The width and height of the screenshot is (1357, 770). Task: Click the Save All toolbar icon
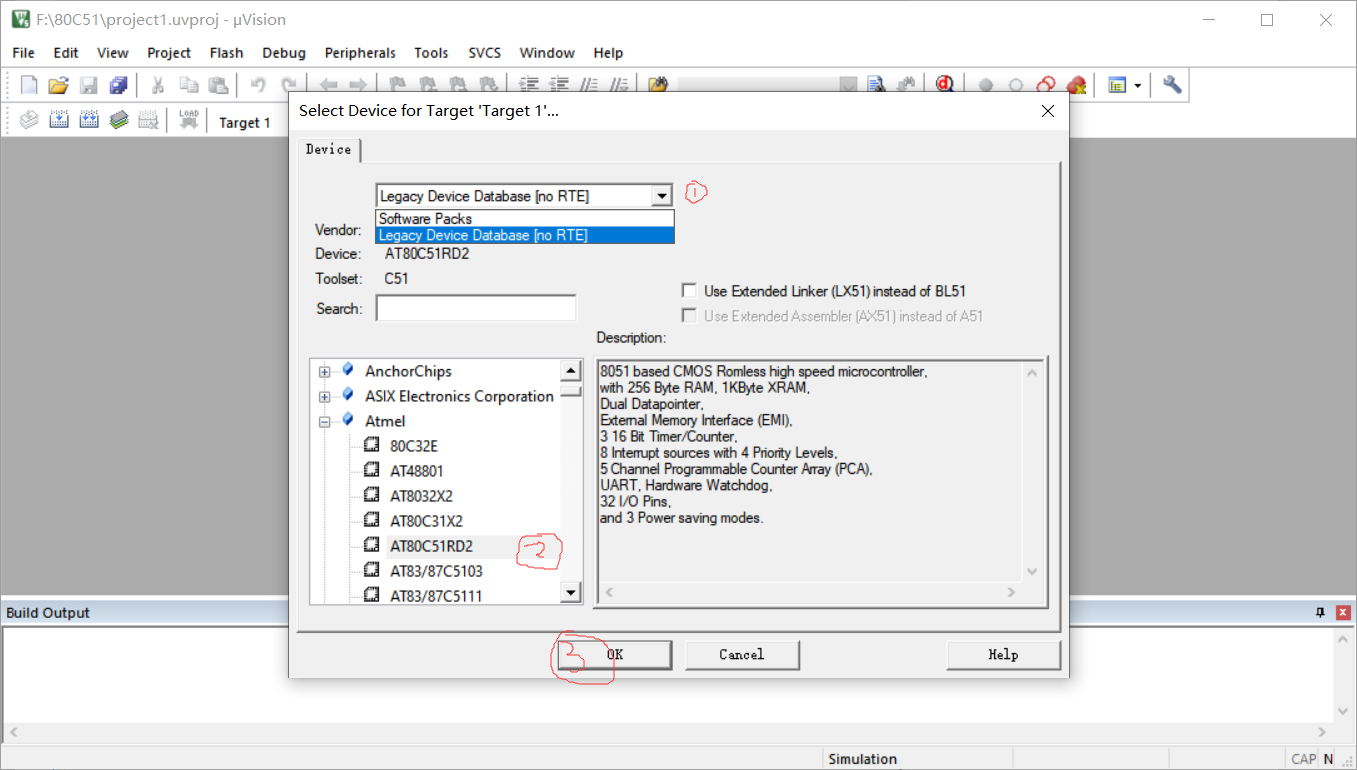click(x=119, y=85)
